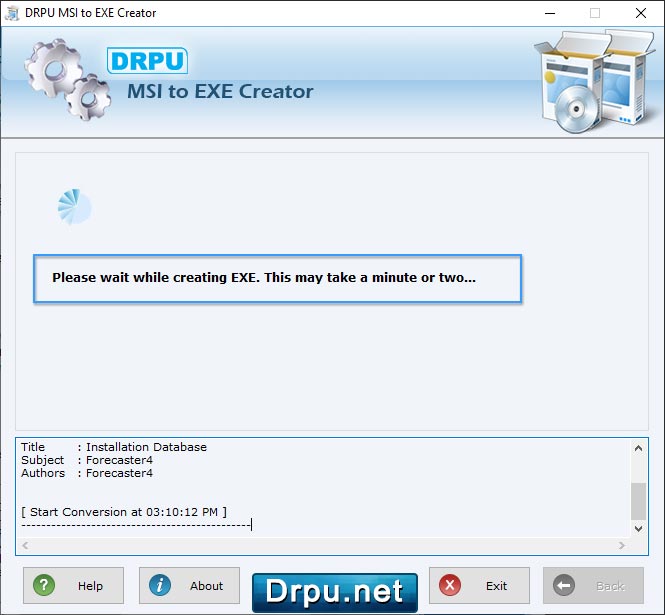665x615 pixels.
Task: Click the Help button label
Action: tap(90, 586)
